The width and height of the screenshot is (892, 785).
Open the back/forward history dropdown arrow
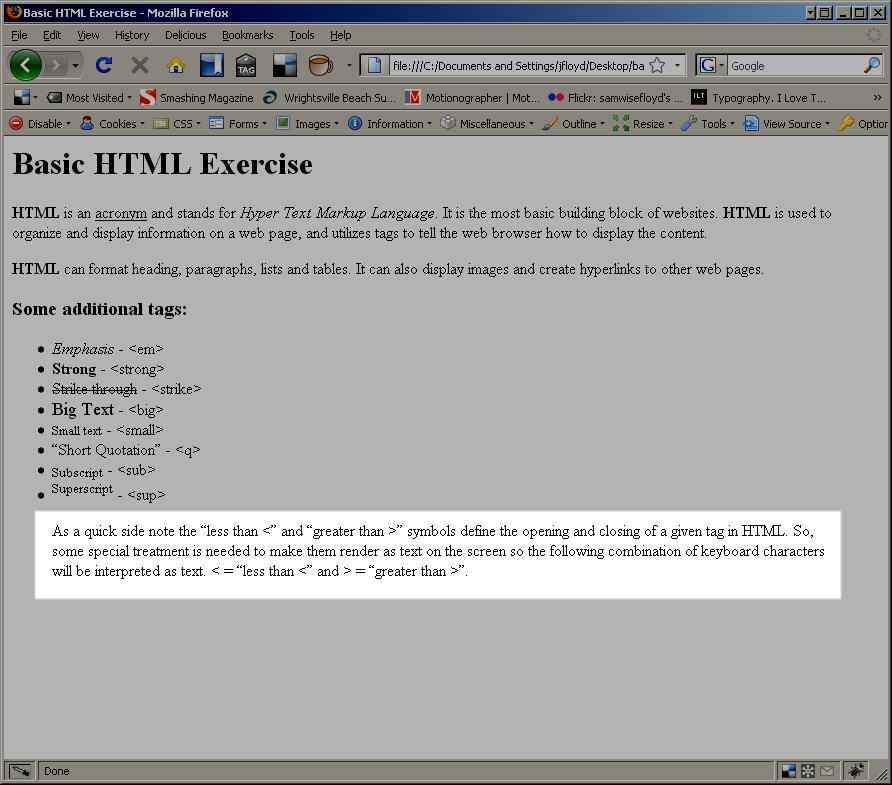75,66
